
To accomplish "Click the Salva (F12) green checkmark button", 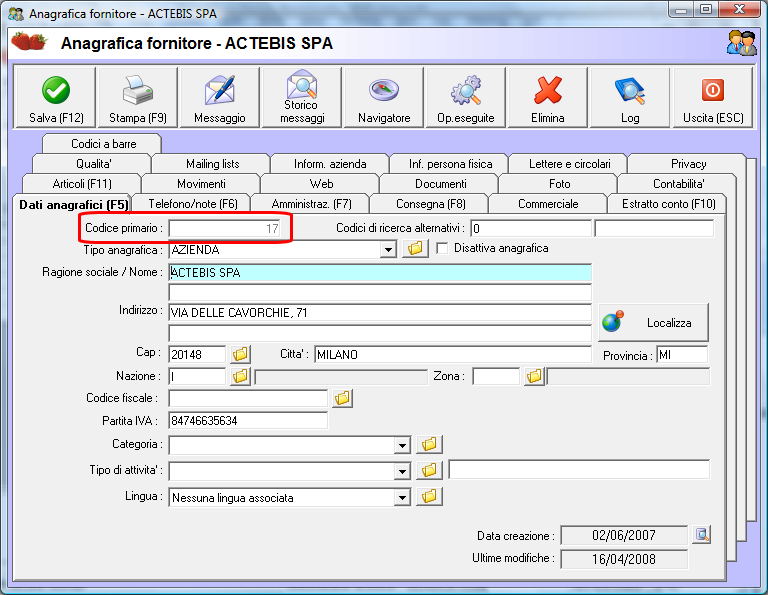I will [x=56, y=97].
